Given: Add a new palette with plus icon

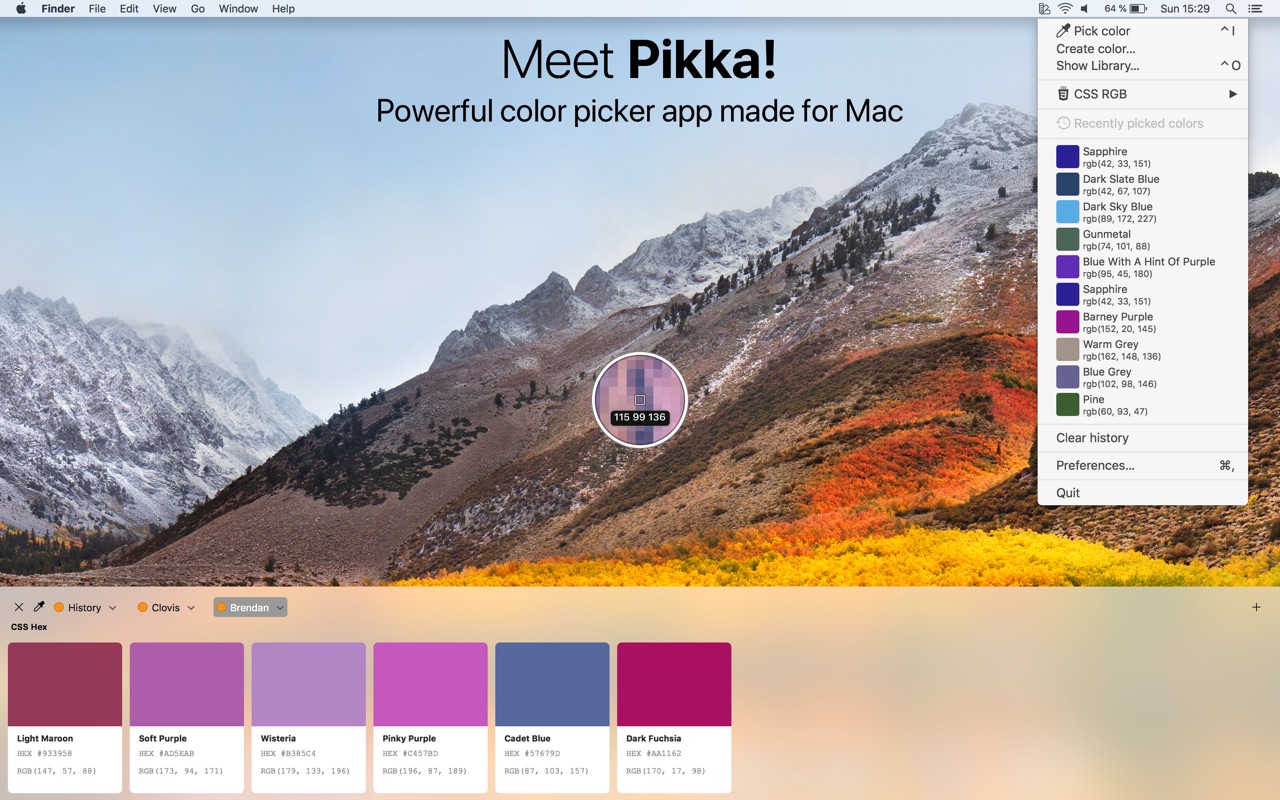Looking at the screenshot, I should tap(1257, 607).
